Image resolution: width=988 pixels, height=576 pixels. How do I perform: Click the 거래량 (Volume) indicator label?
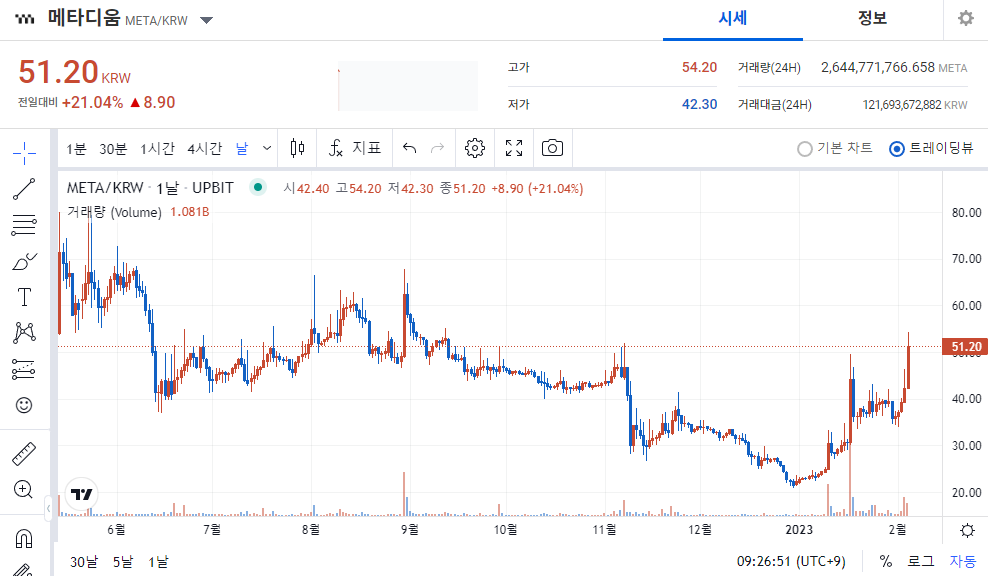(114, 212)
